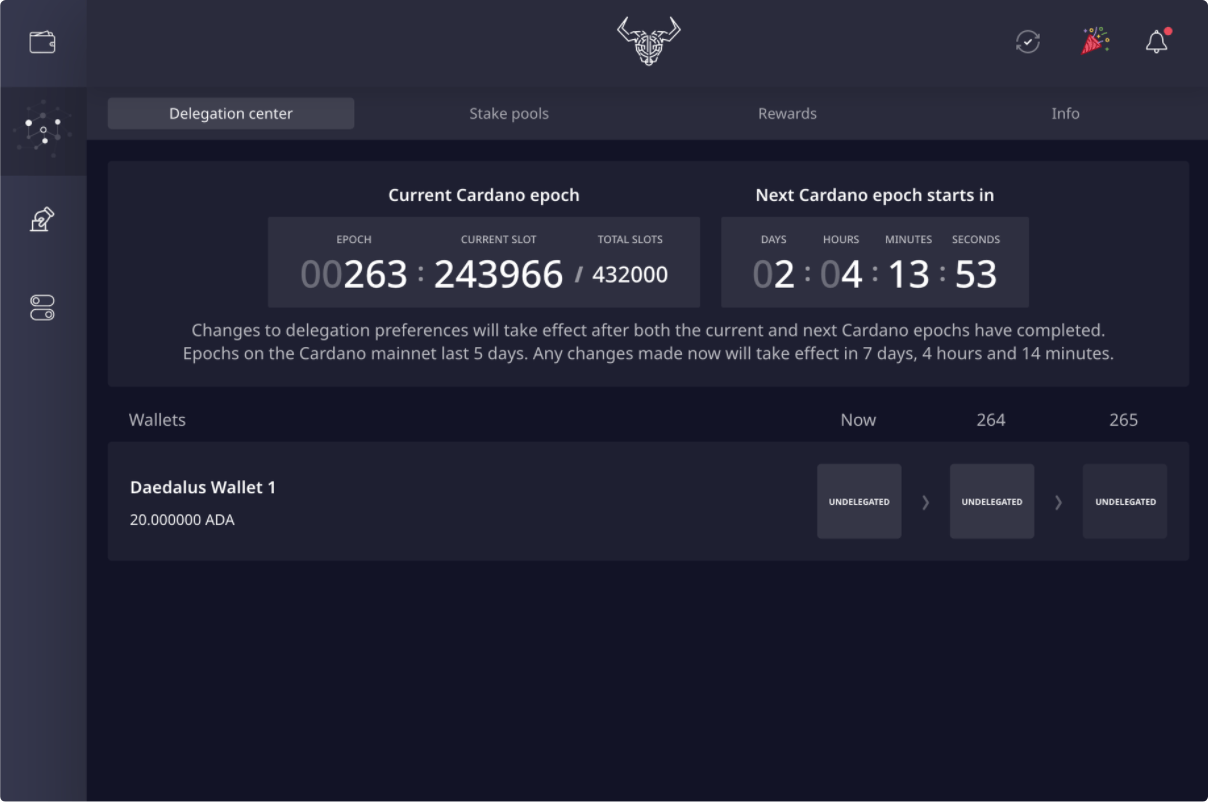Open the staking network sidebar icon

(x=43, y=131)
